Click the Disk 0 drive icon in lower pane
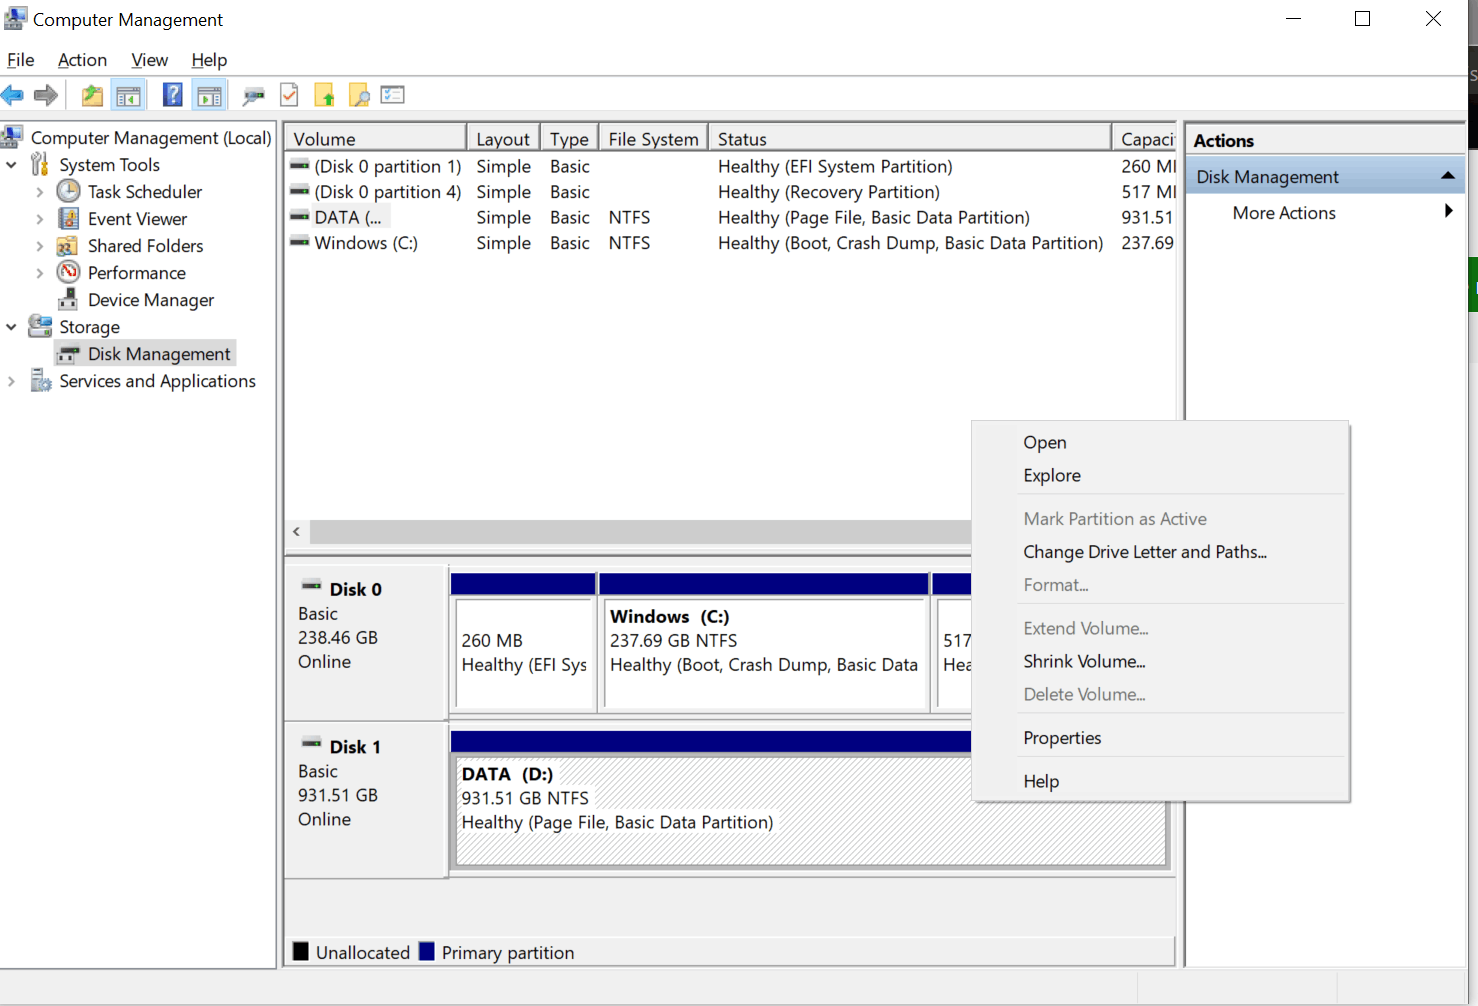This screenshot has width=1478, height=1006. [x=311, y=586]
